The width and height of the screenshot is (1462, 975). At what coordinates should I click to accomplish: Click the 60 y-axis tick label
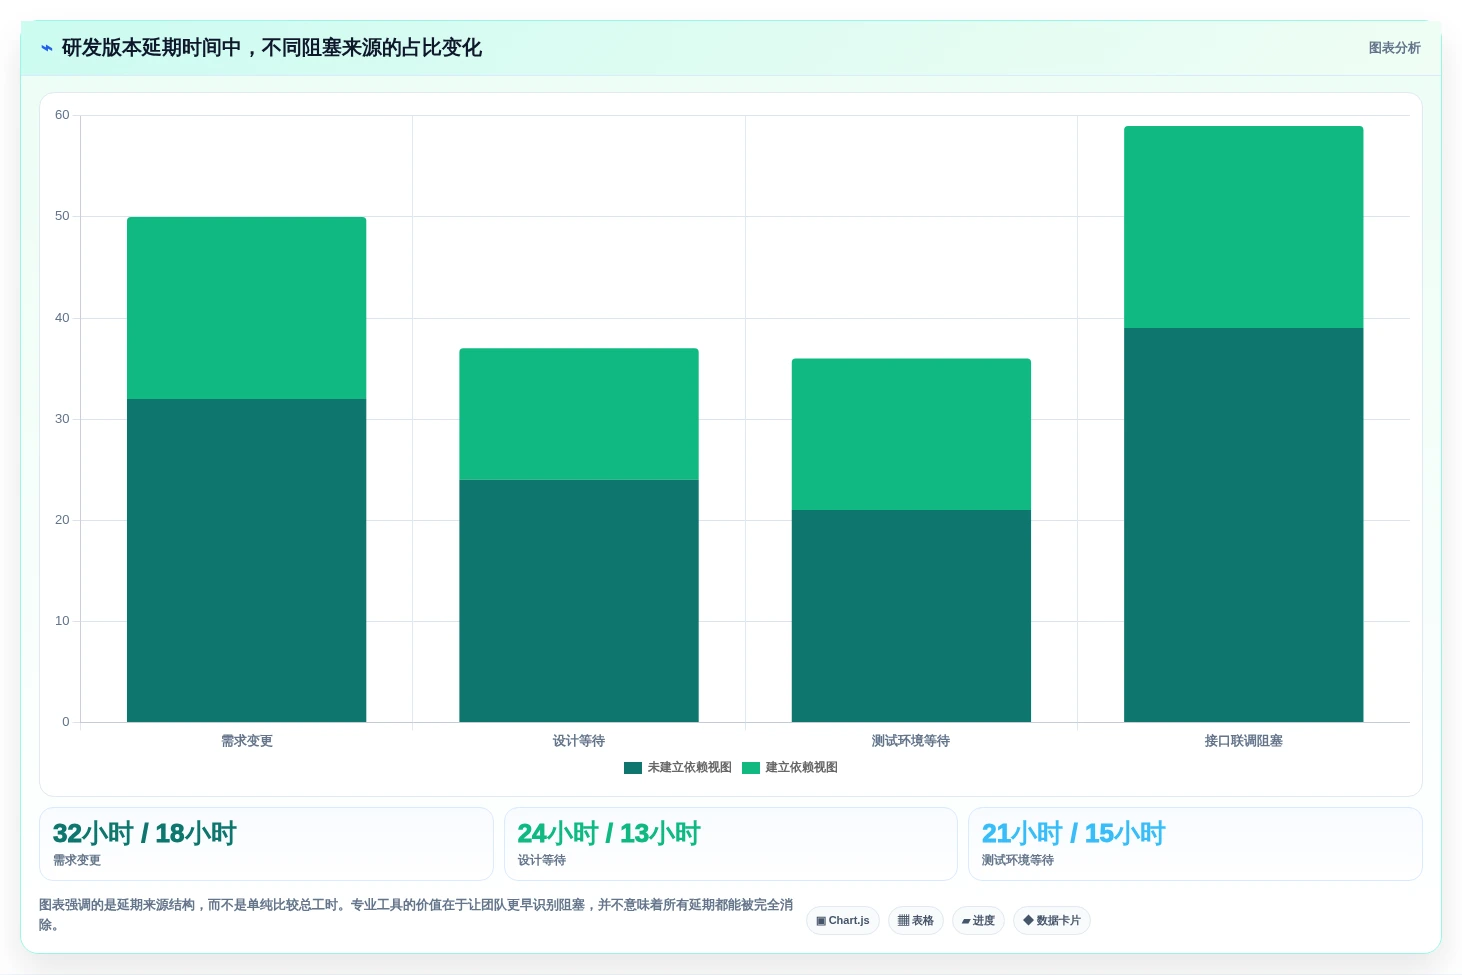(x=62, y=115)
